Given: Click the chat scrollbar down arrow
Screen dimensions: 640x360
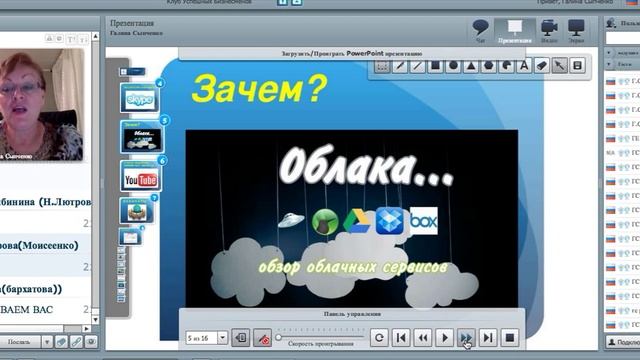Looking at the screenshot, I should click(x=95, y=320).
